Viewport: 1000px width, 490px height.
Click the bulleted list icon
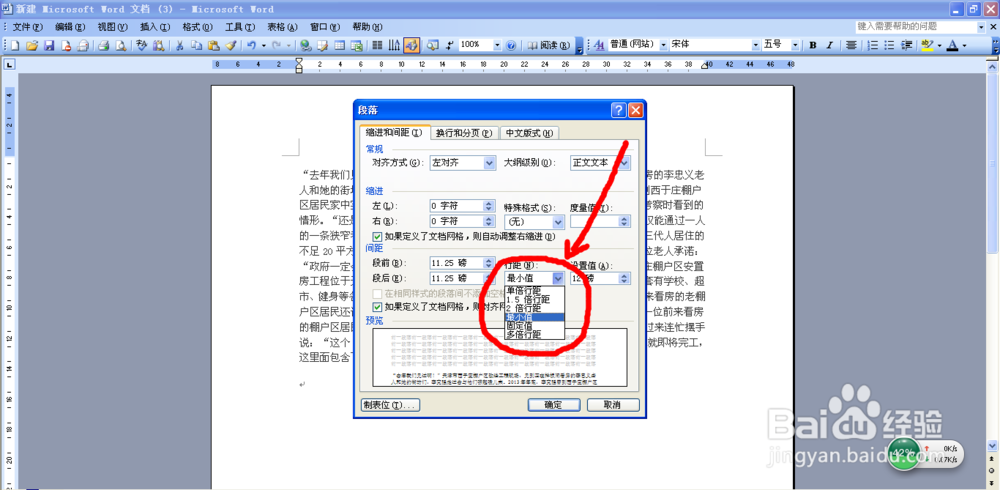click(889, 45)
